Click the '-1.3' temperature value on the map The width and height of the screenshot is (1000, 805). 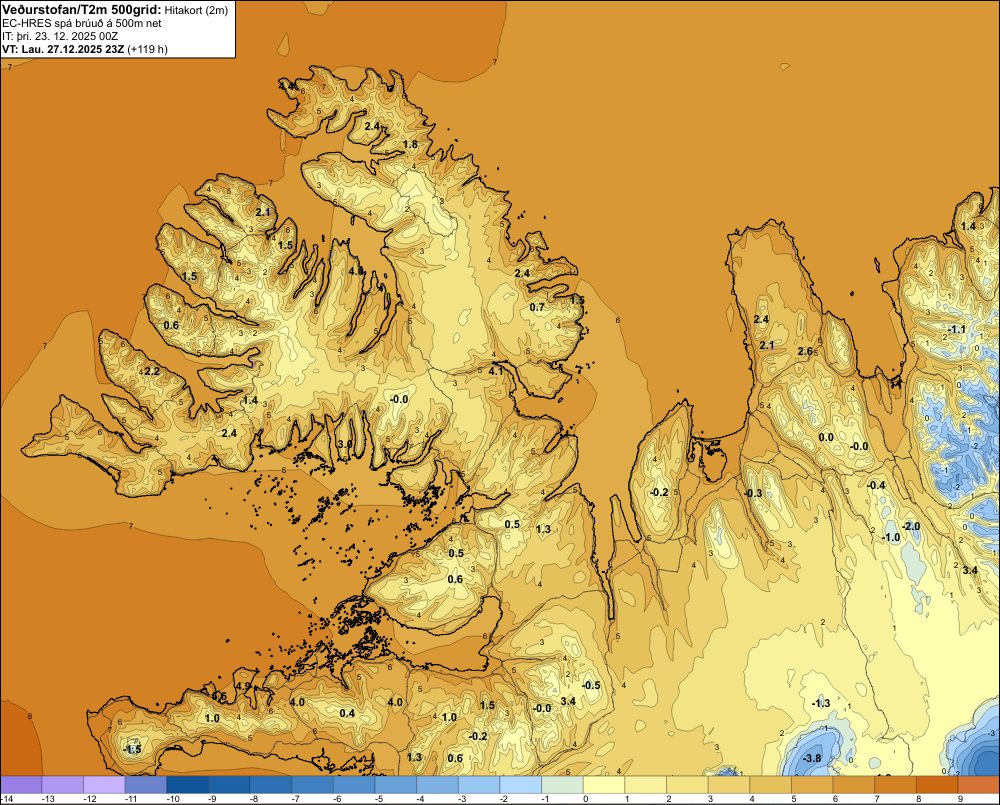(821, 704)
